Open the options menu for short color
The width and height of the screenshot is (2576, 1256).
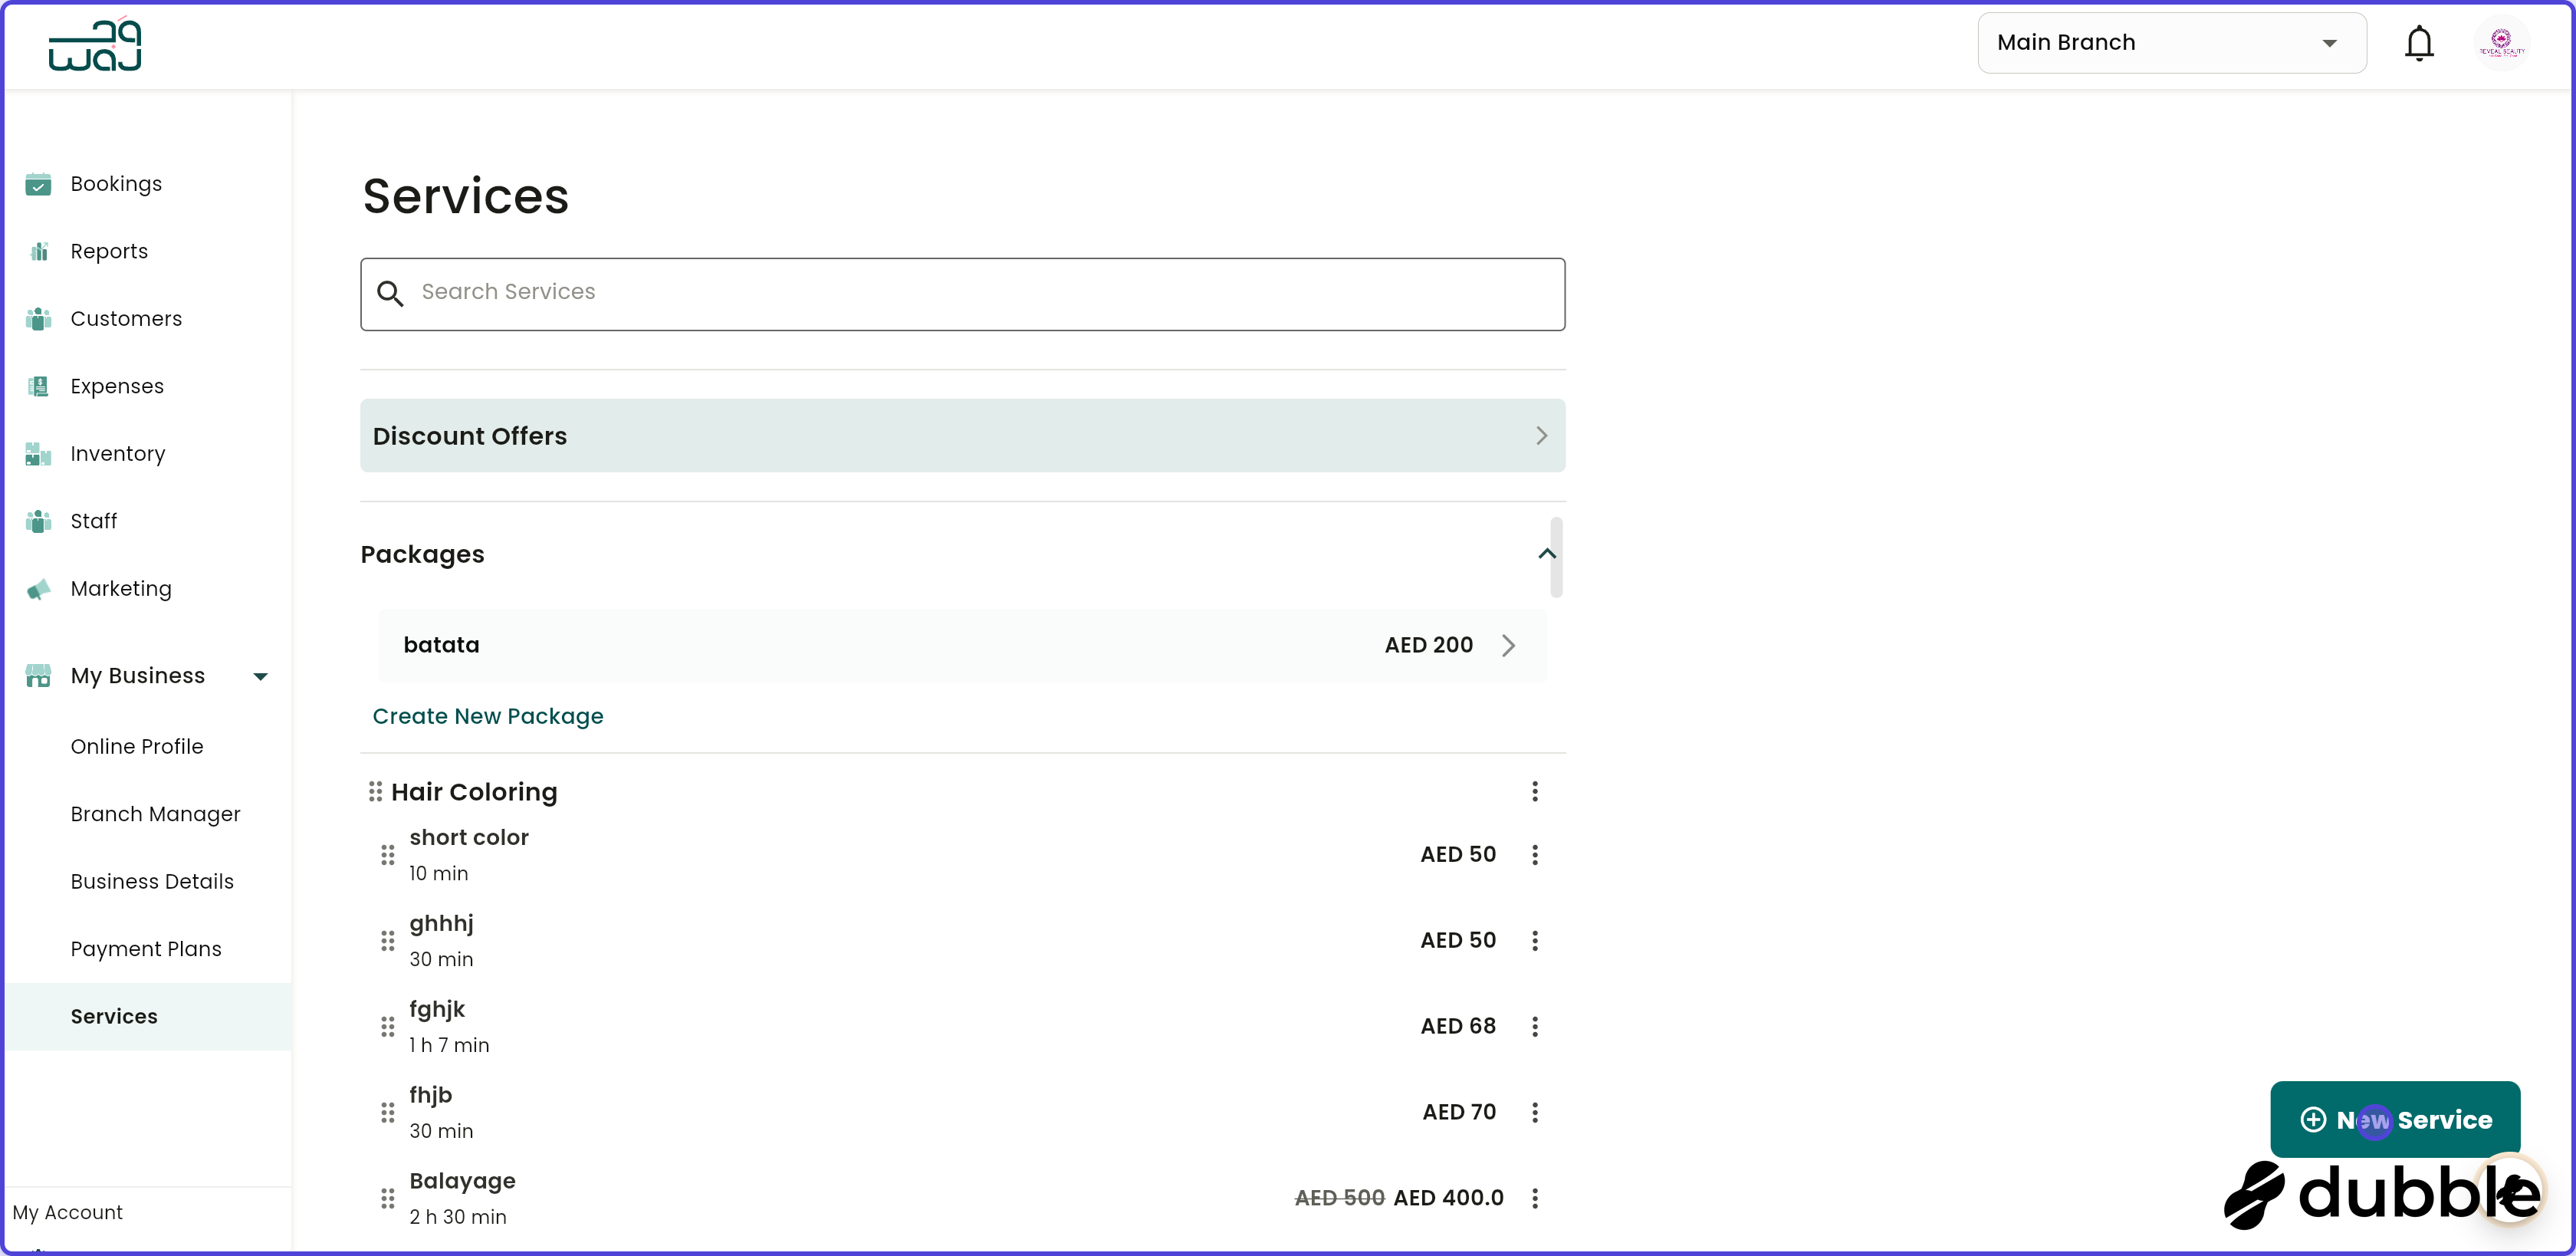(1535, 854)
